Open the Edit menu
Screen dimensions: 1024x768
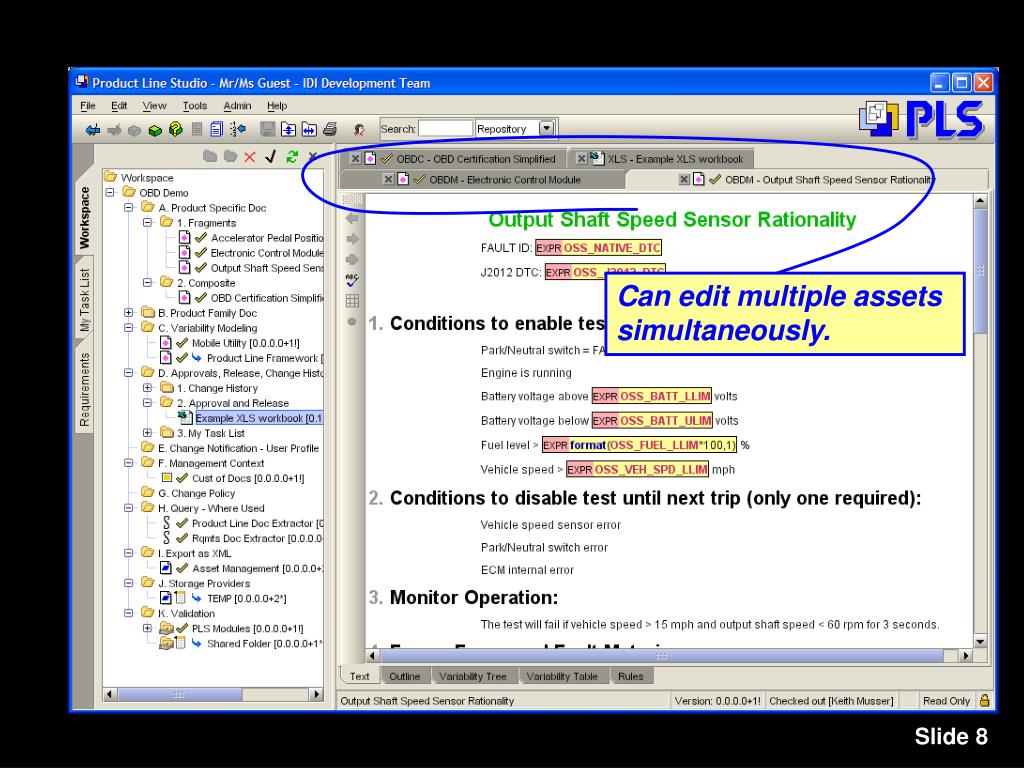click(119, 106)
